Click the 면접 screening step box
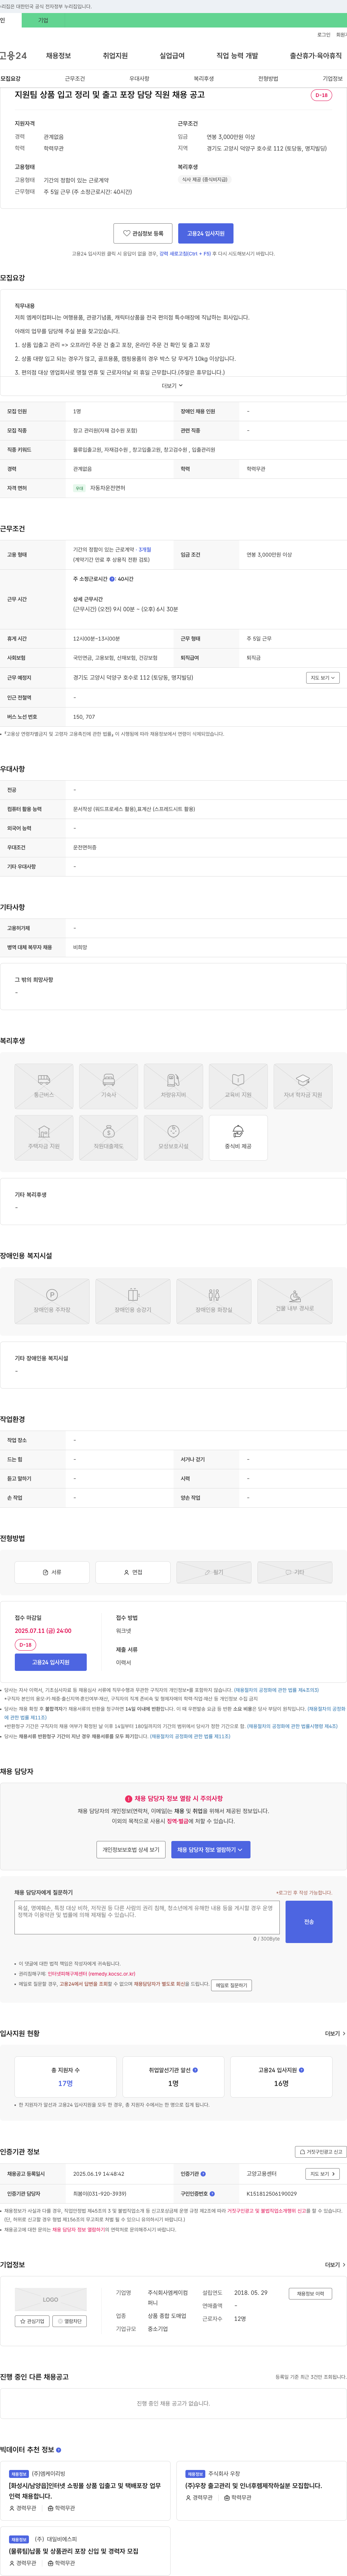The image size is (347, 2576). (133, 1572)
